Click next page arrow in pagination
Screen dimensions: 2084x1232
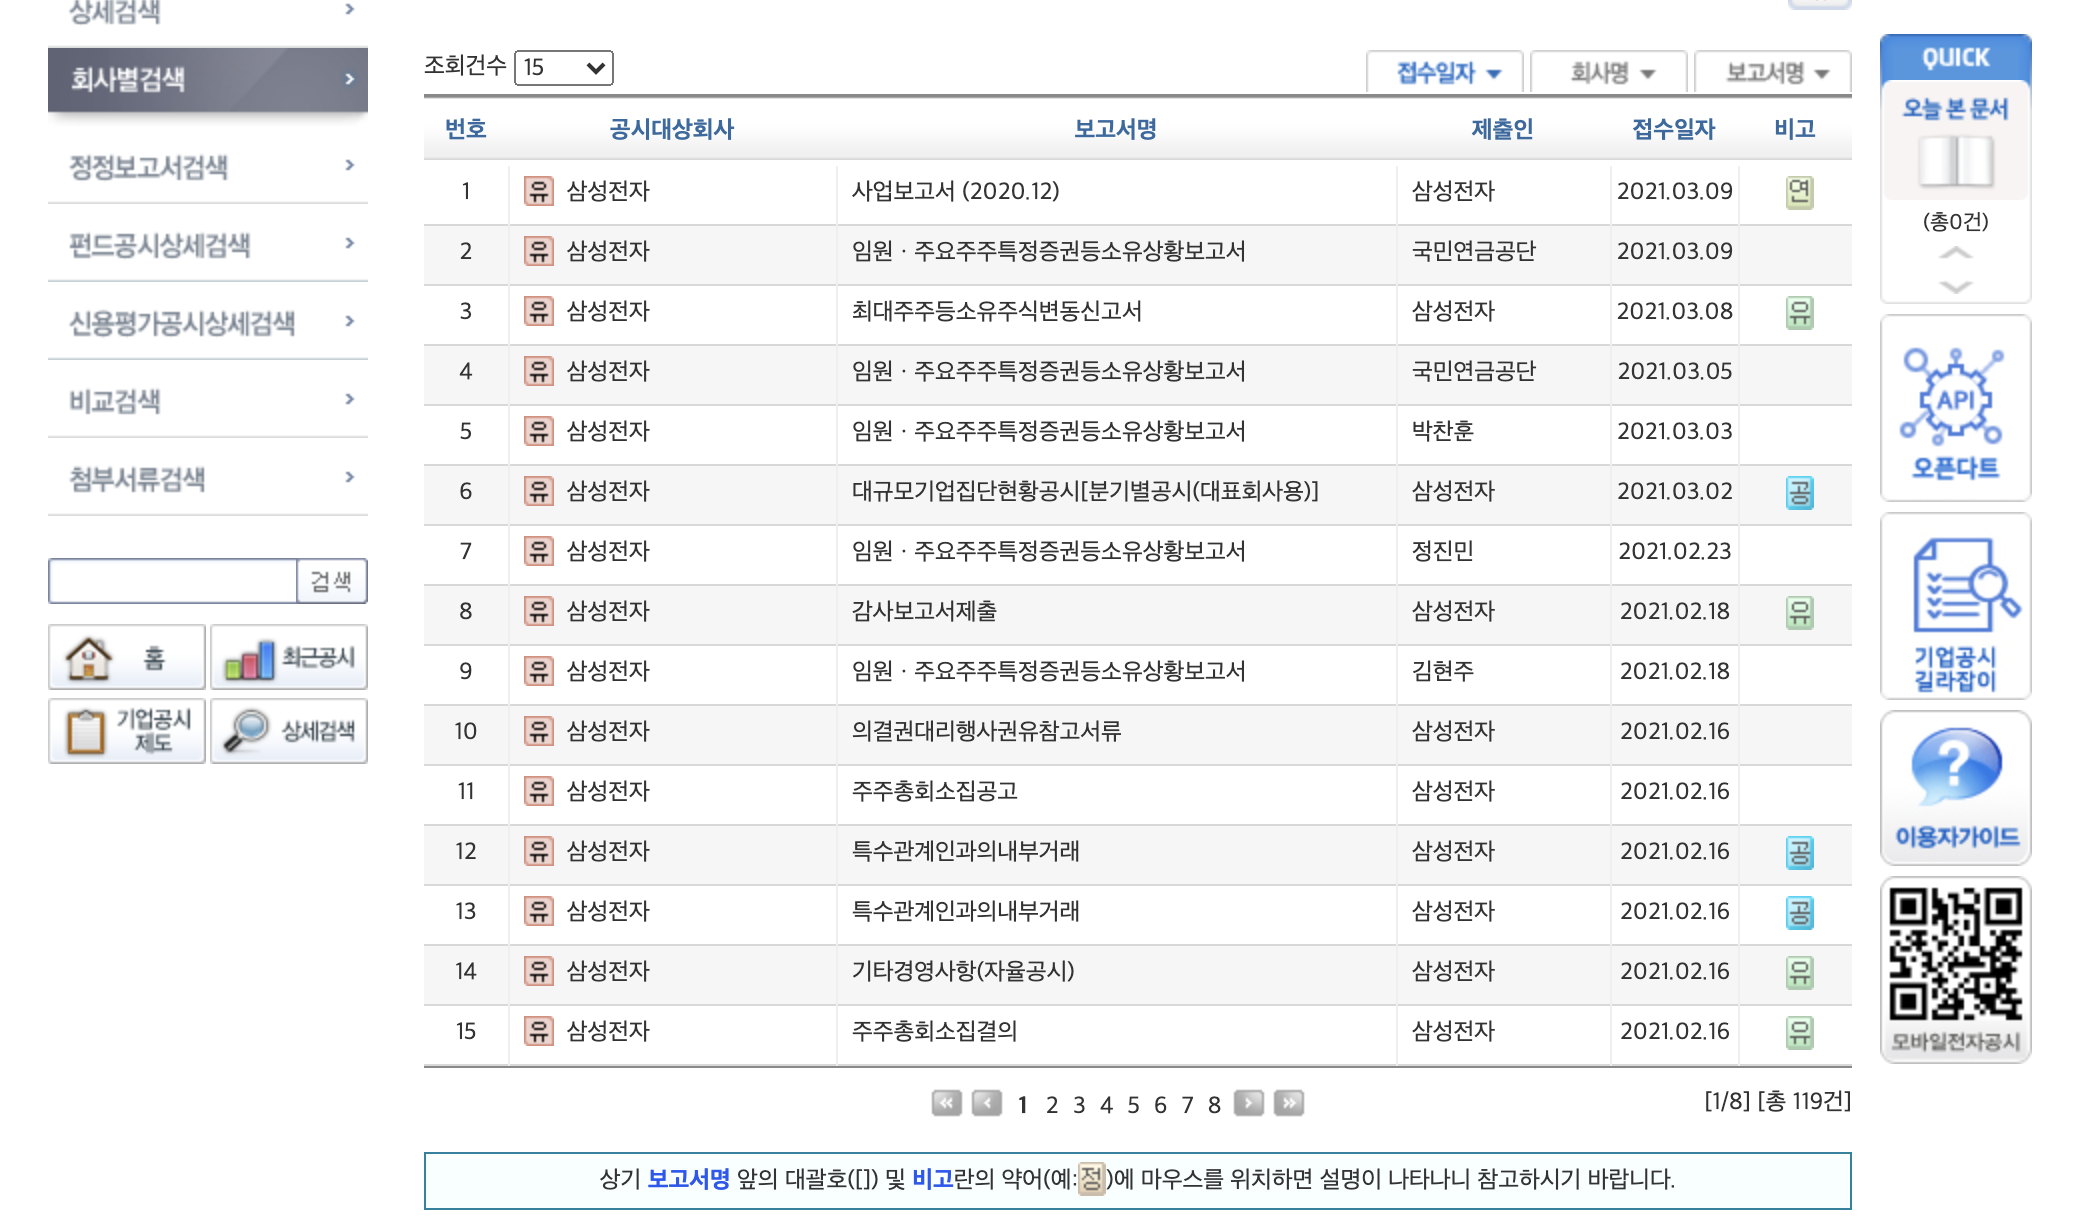coord(1247,1103)
